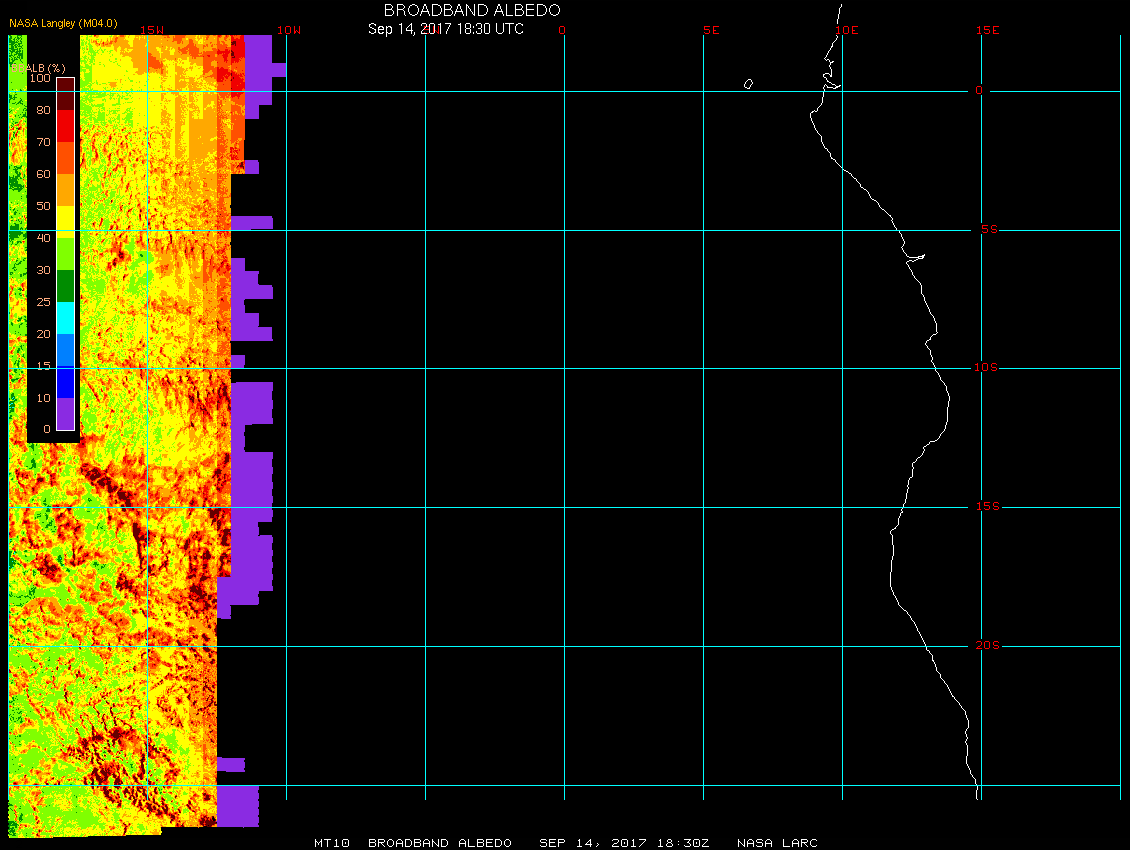Select the 10E longitude label
The image size is (1130, 850).
click(846, 30)
